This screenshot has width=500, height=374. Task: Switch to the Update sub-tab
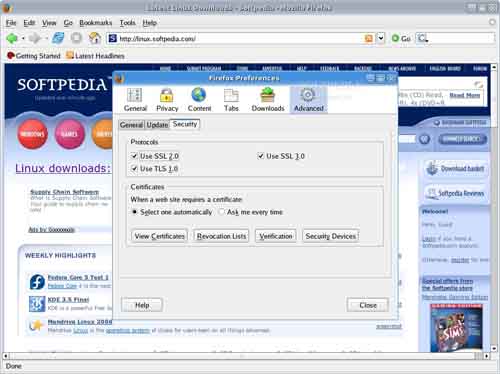(157, 125)
